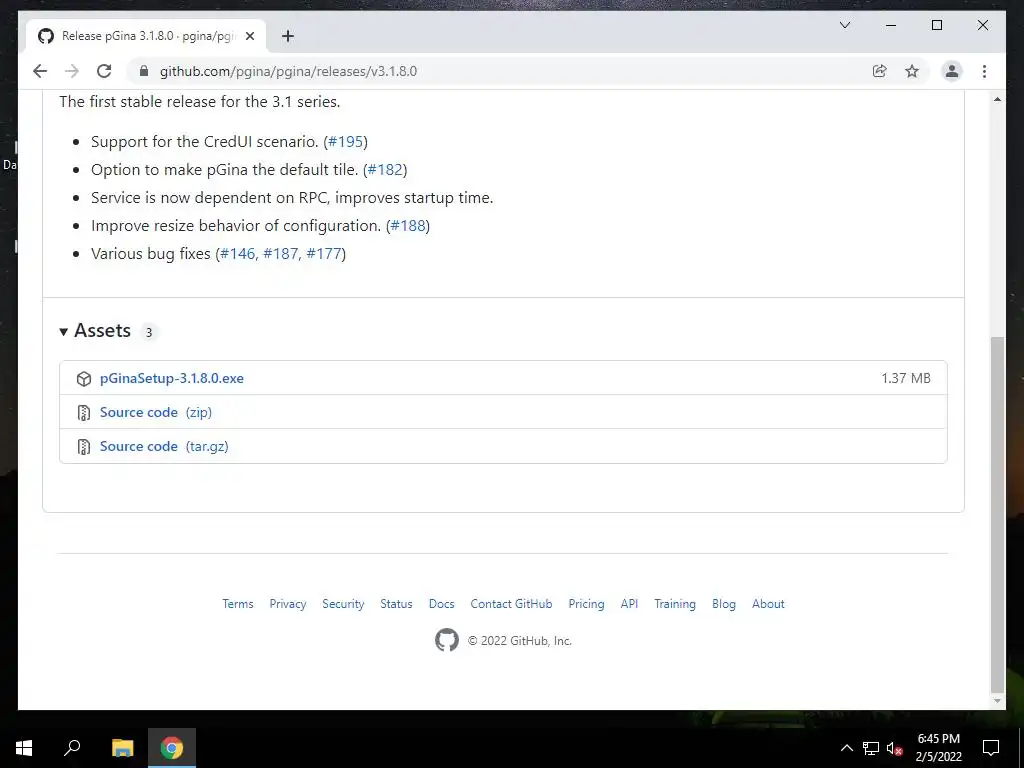Open a new browser tab

(x=287, y=36)
